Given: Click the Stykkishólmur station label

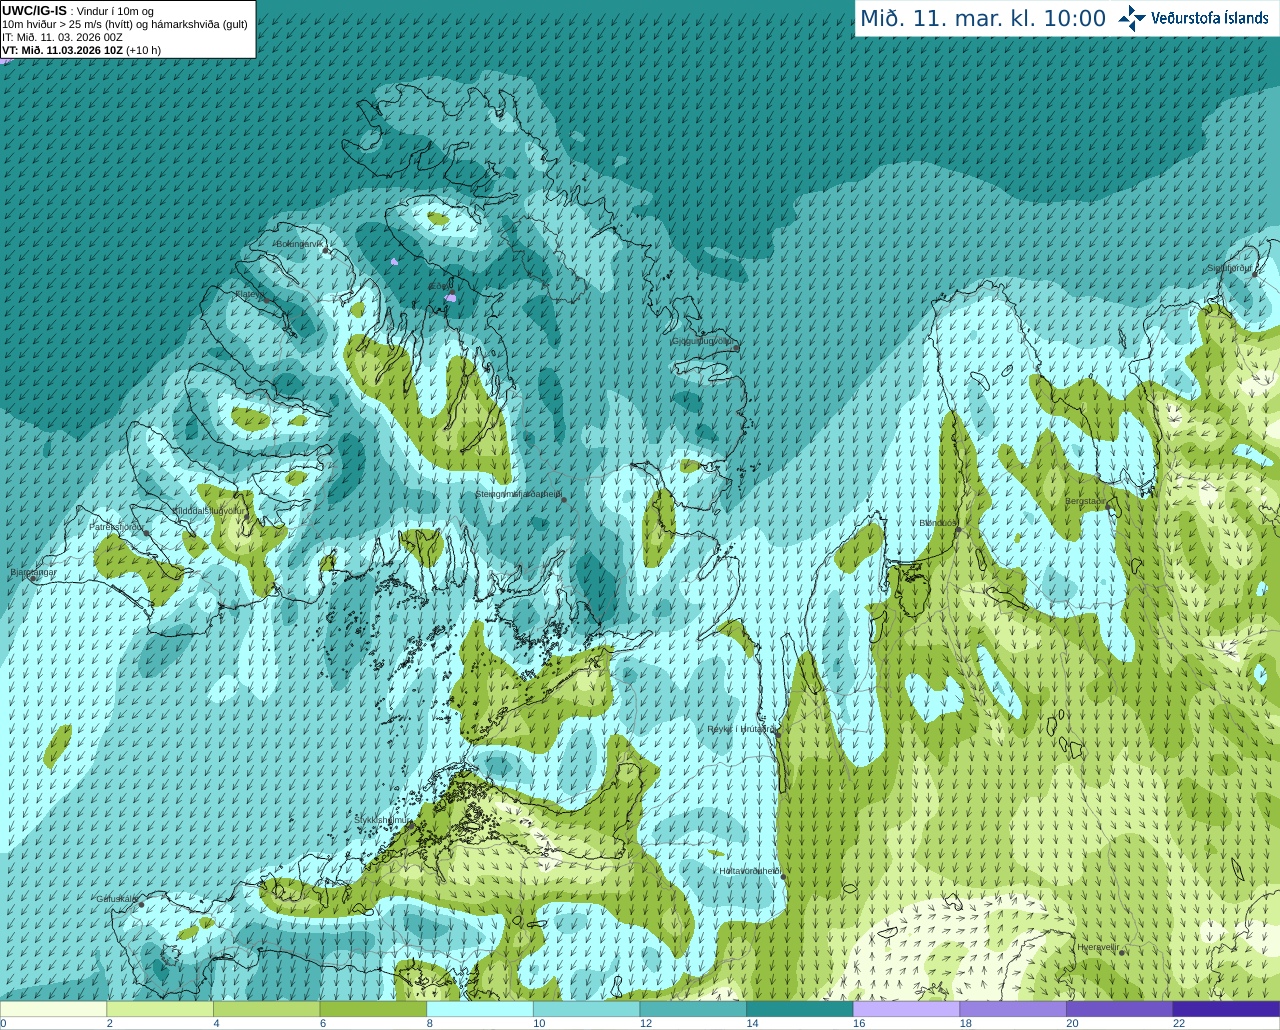Looking at the screenshot, I should pos(382,820).
